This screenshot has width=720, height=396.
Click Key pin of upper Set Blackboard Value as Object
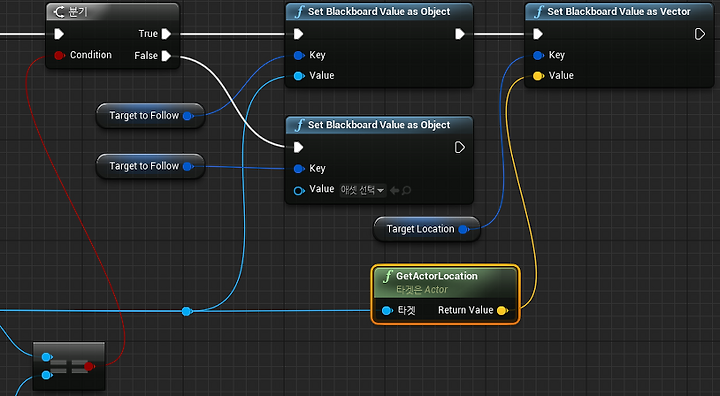299,55
